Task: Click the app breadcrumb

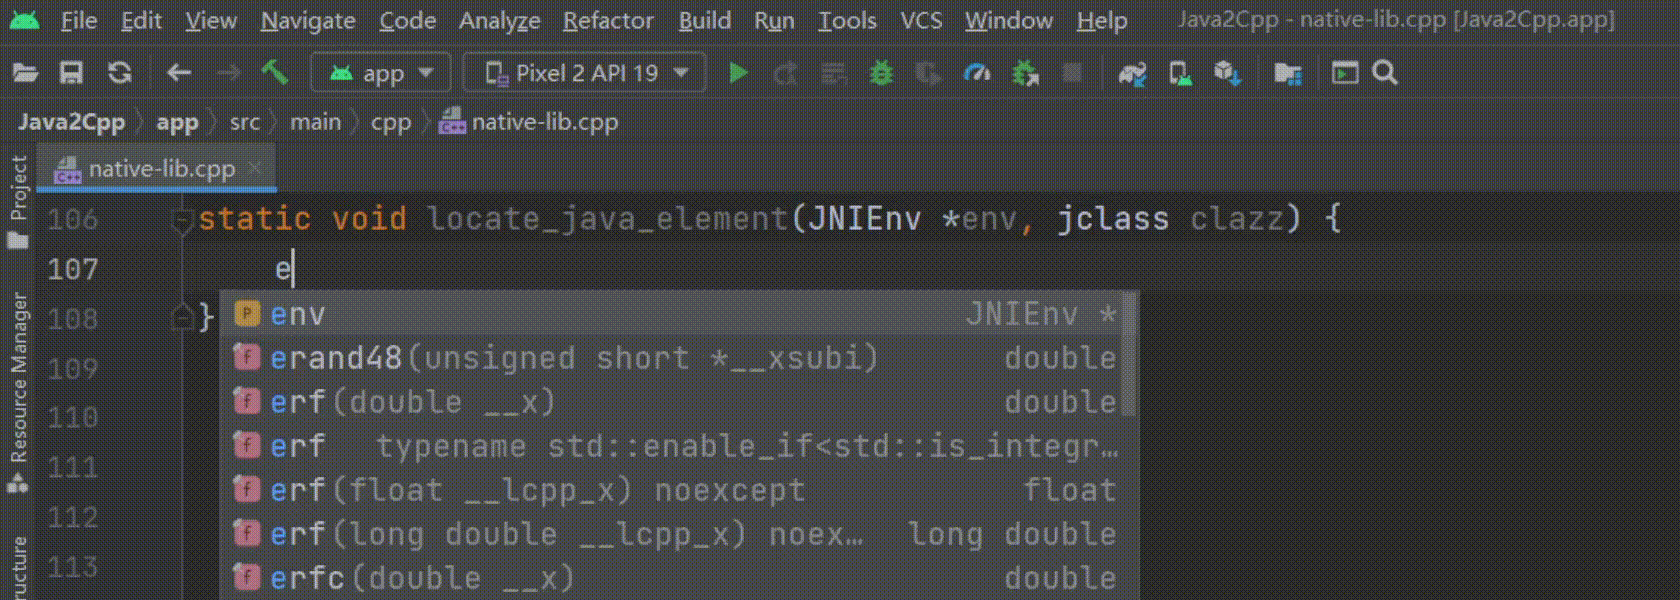Action: tap(177, 122)
